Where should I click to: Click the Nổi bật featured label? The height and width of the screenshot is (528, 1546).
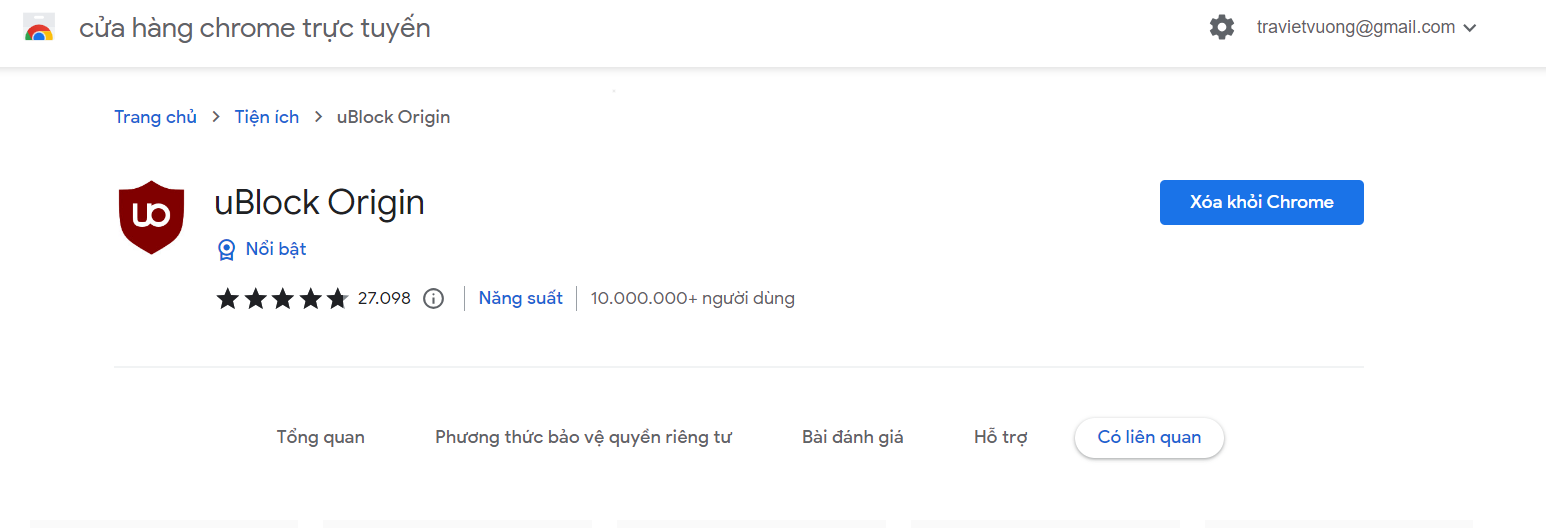coord(276,249)
